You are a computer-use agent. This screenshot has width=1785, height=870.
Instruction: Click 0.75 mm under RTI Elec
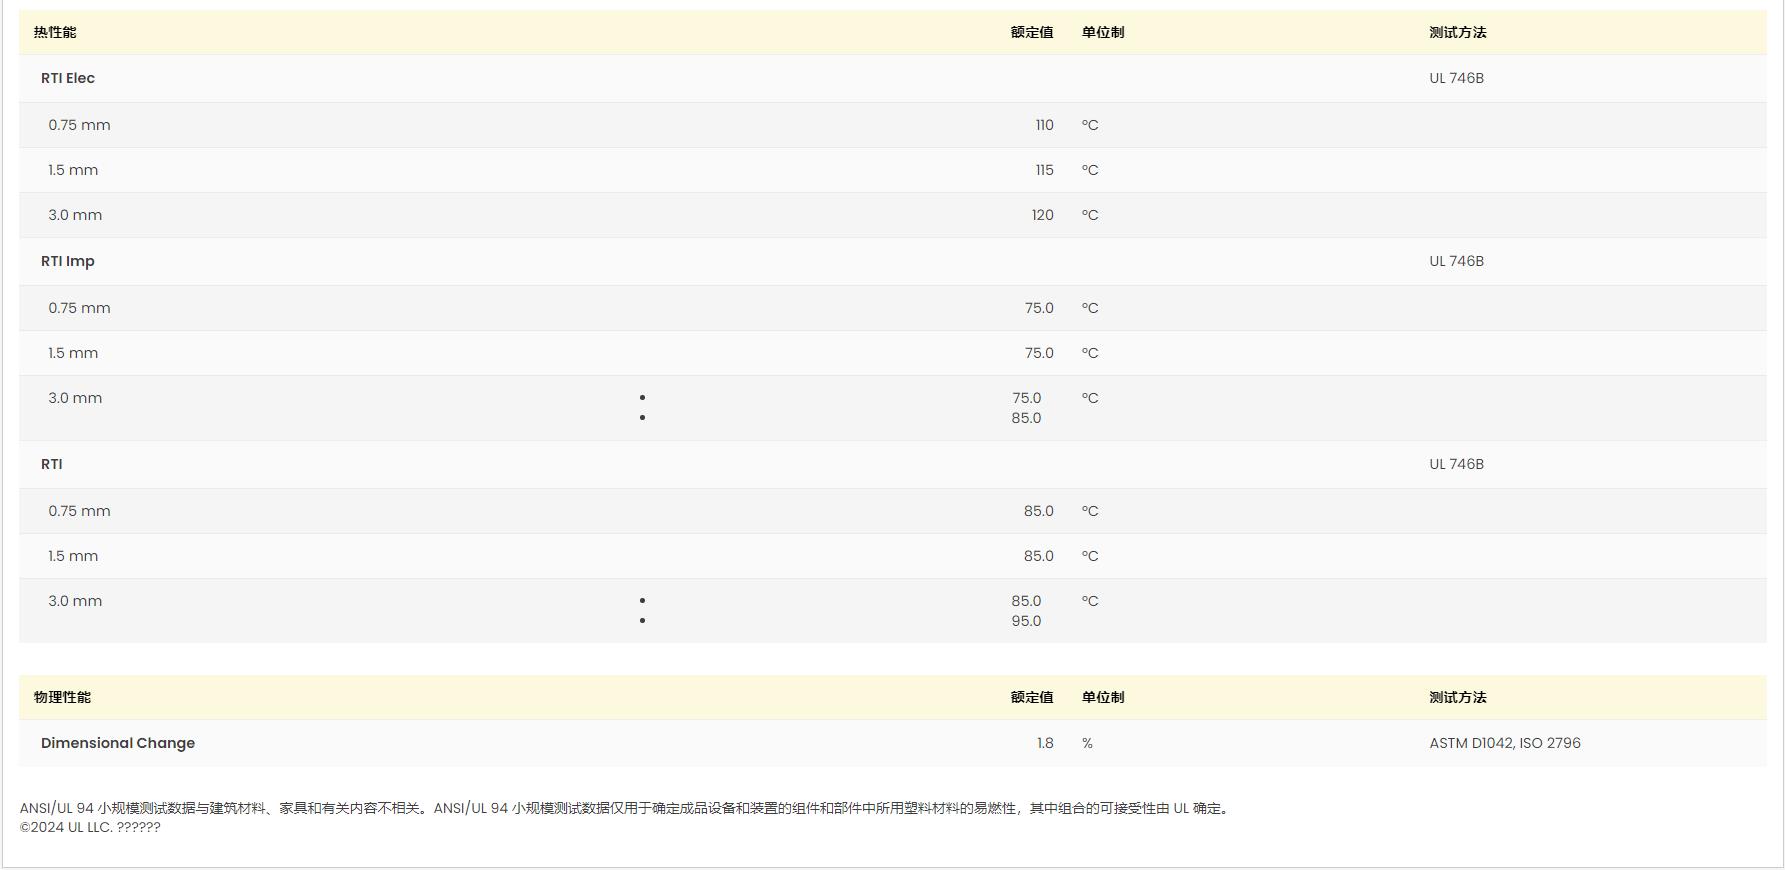click(79, 125)
